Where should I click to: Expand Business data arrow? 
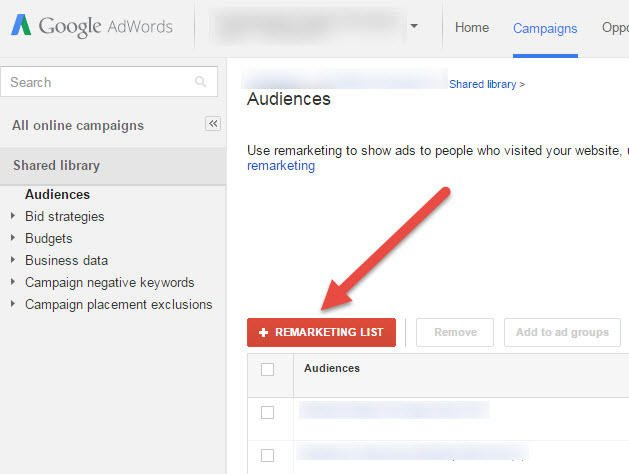coord(13,260)
